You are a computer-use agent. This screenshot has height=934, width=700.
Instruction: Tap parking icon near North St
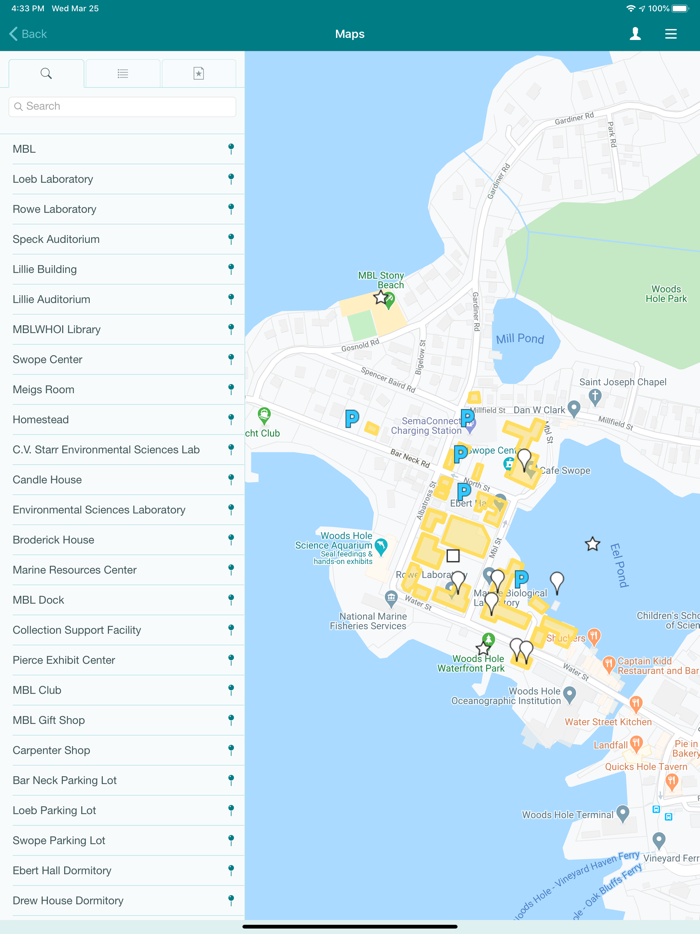click(x=464, y=492)
